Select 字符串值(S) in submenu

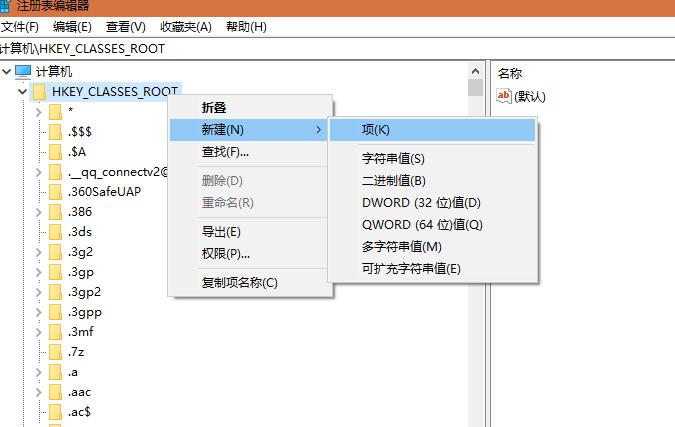pyautogui.click(x=393, y=159)
